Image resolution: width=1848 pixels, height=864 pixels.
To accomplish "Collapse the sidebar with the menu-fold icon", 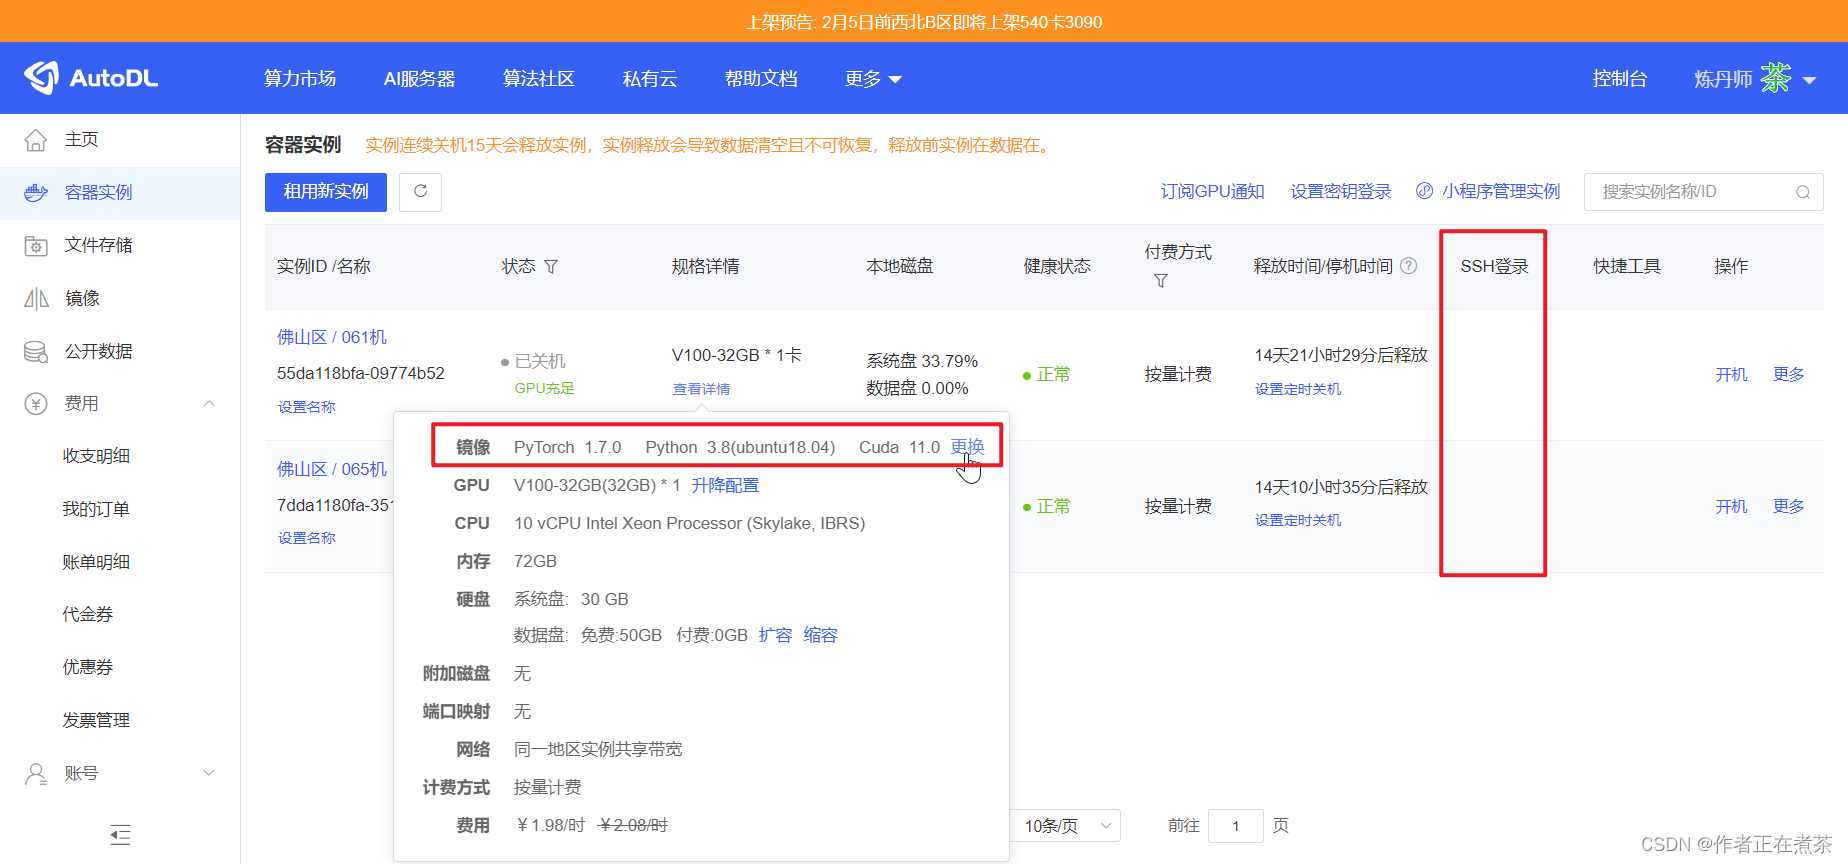I will pyautogui.click(x=120, y=834).
